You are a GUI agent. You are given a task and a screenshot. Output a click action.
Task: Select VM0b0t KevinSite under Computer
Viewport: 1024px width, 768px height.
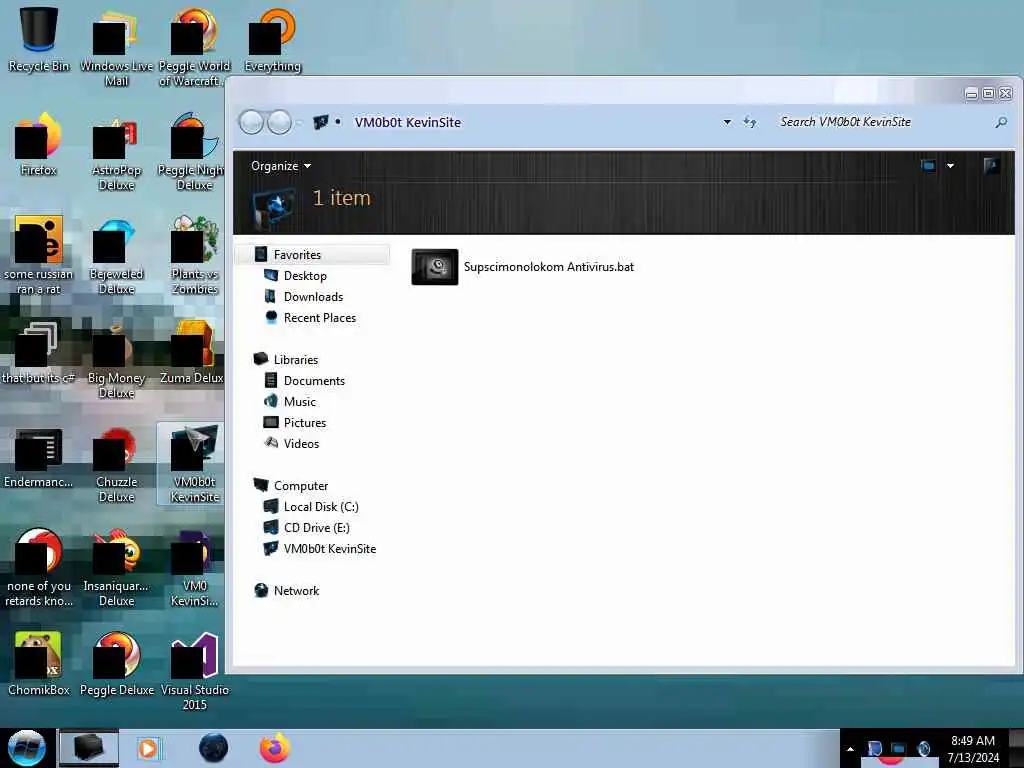[320, 548]
